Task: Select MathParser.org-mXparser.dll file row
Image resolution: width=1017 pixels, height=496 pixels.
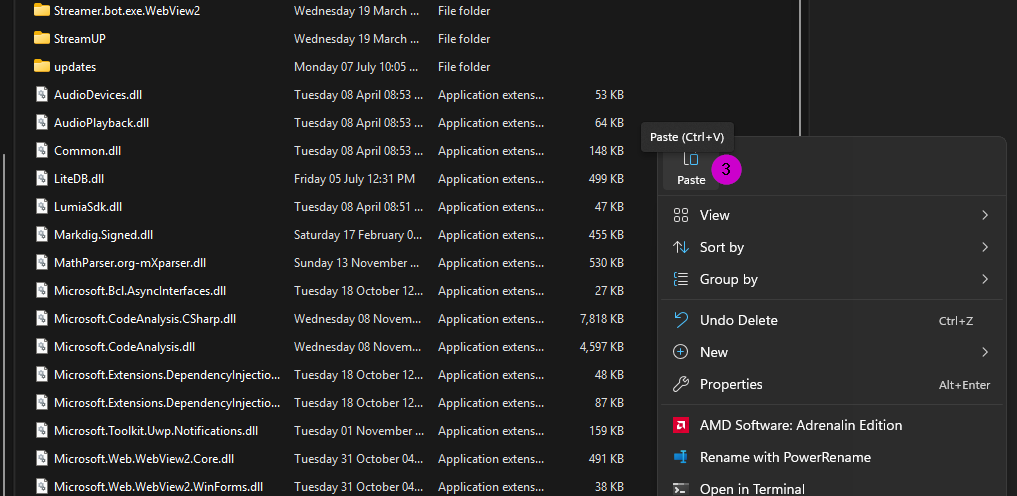Action: [130, 262]
